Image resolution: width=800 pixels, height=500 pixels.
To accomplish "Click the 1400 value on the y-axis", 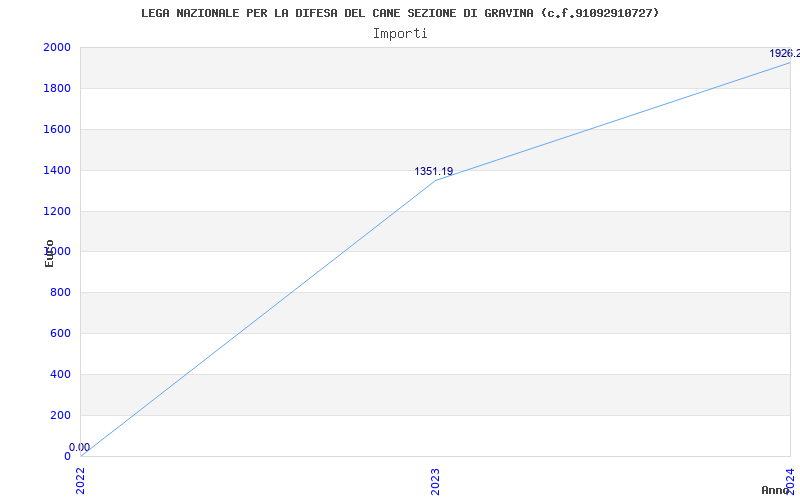I will (x=57, y=170).
